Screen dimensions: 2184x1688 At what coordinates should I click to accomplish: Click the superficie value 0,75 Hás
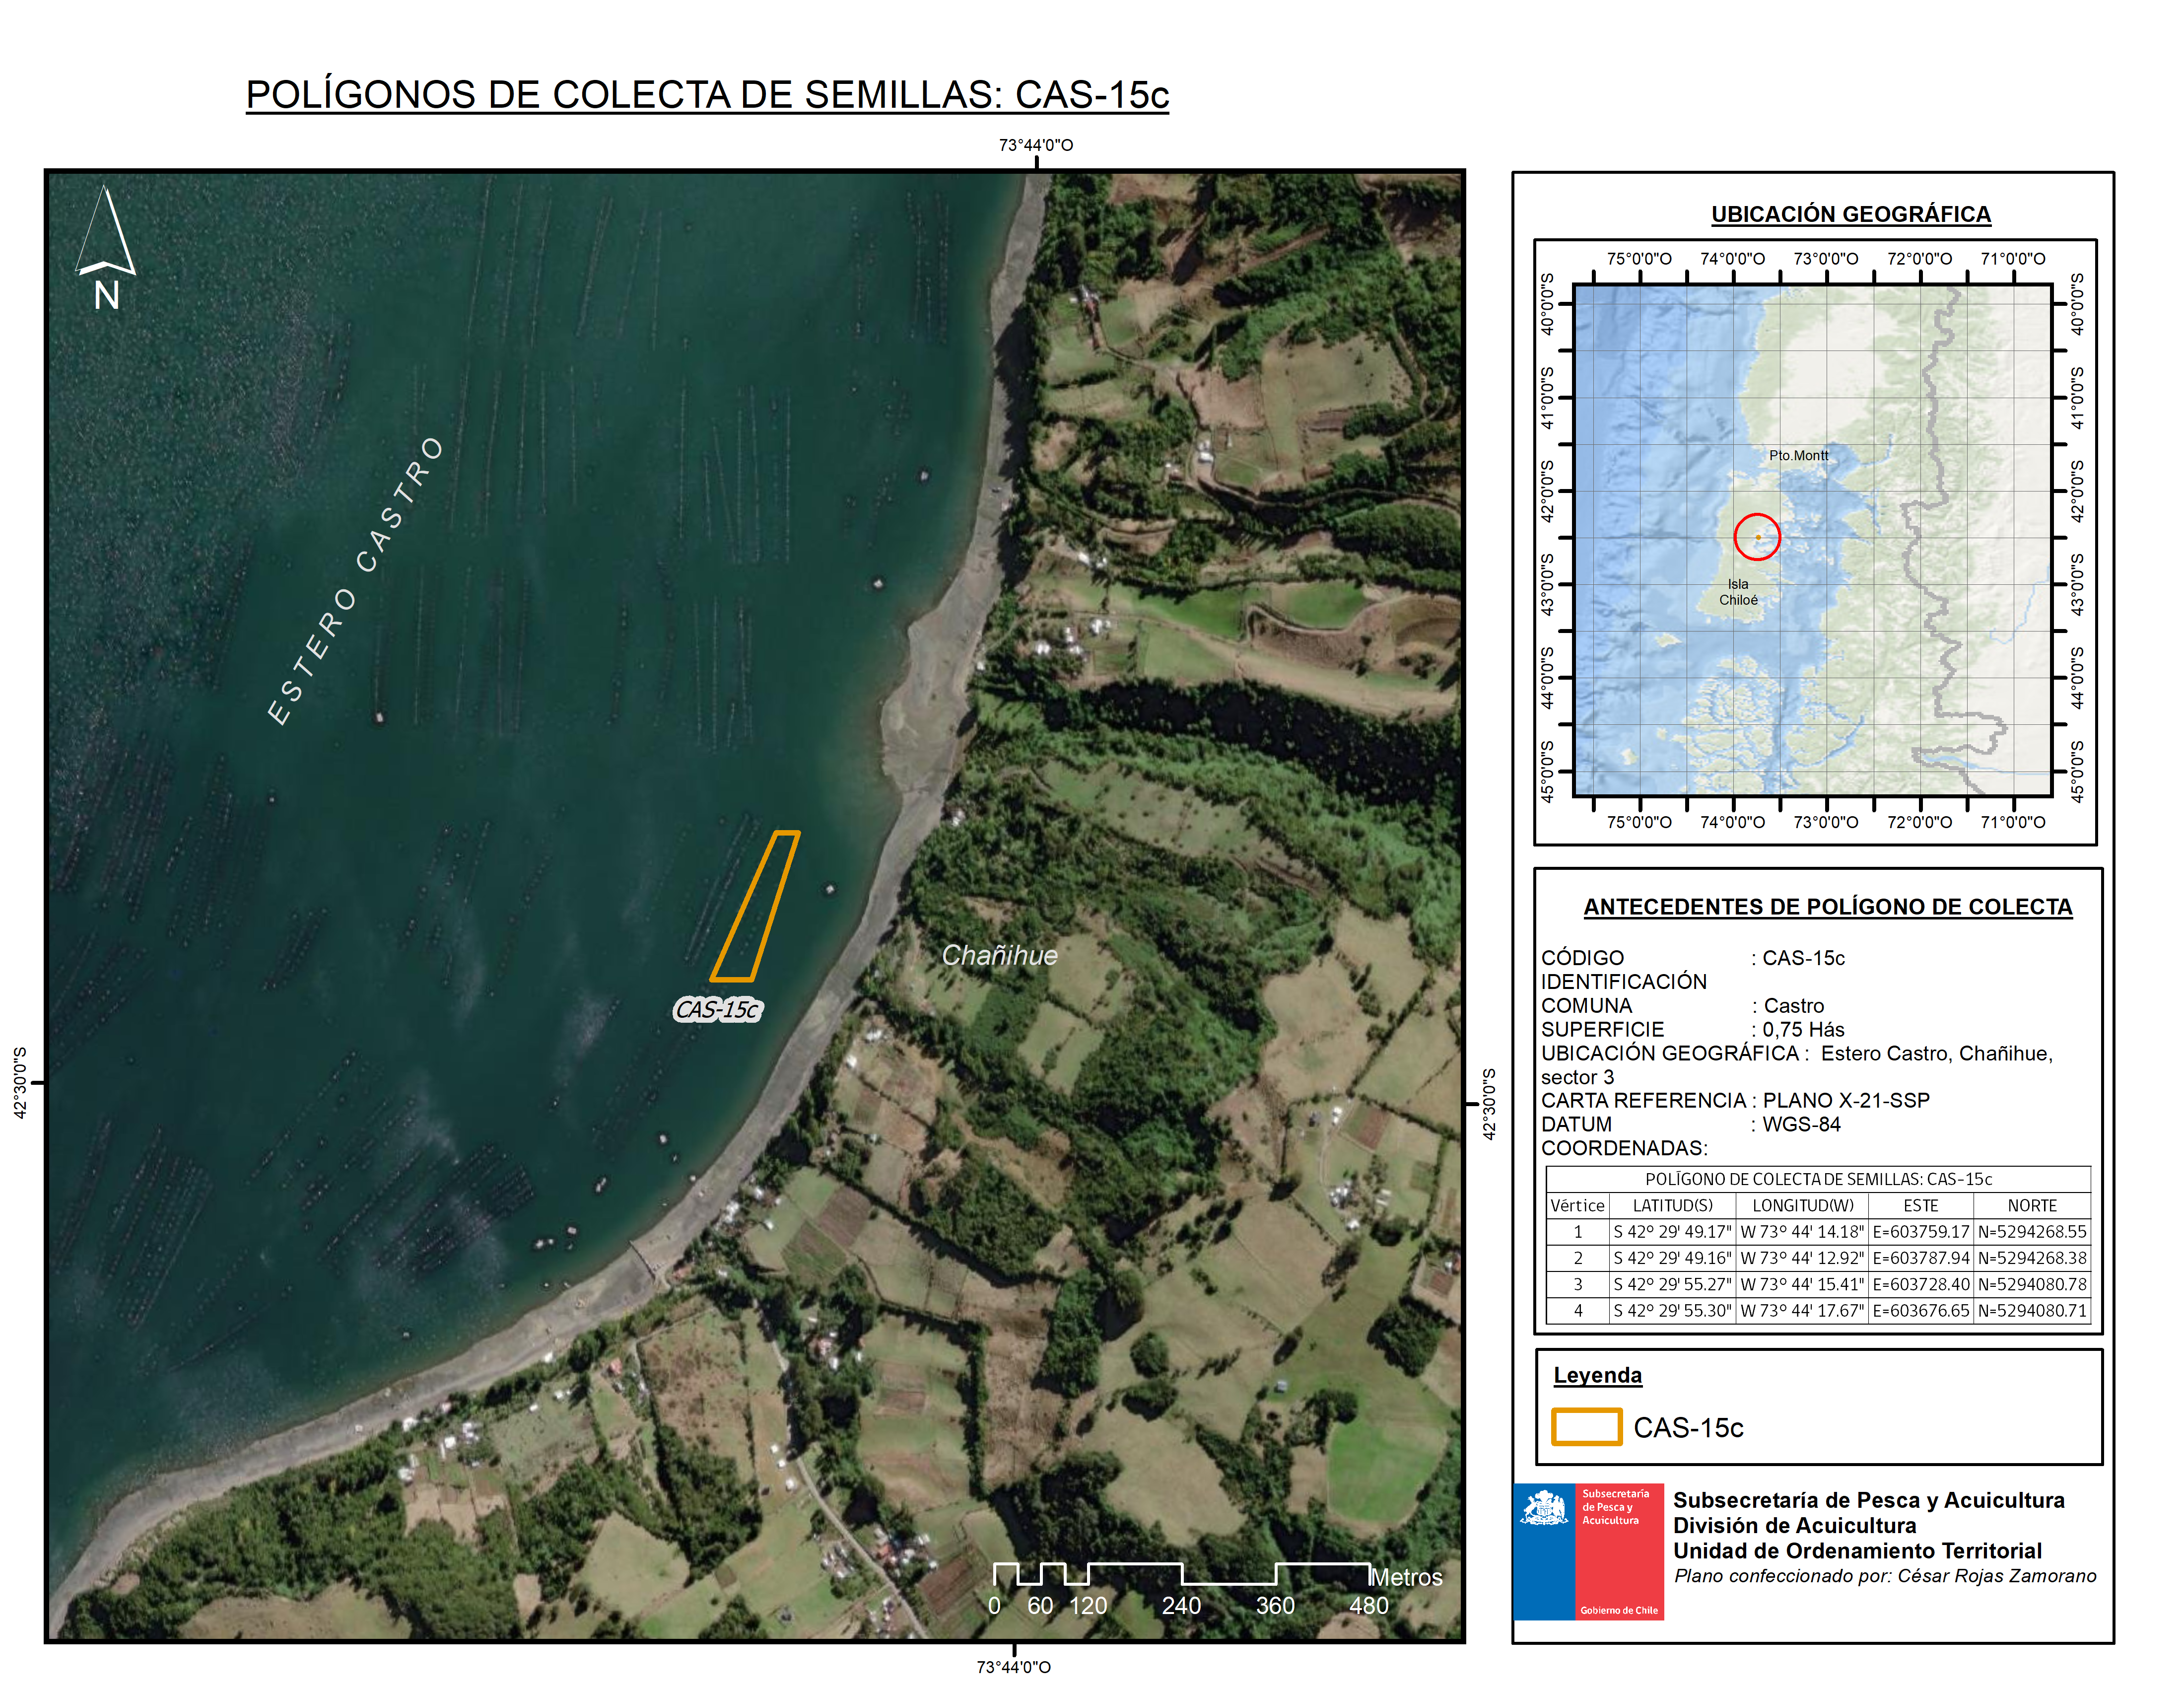pos(1803,1029)
